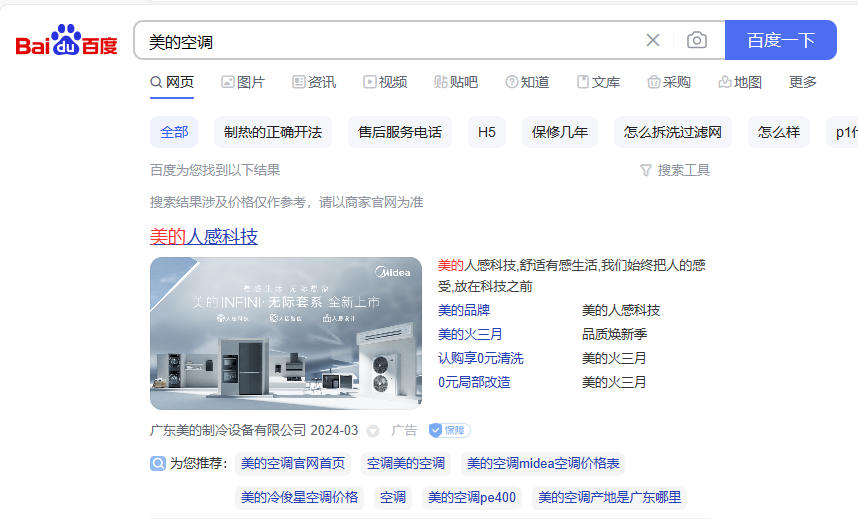Open the Midea INFINI ad banner image

pos(286,333)
